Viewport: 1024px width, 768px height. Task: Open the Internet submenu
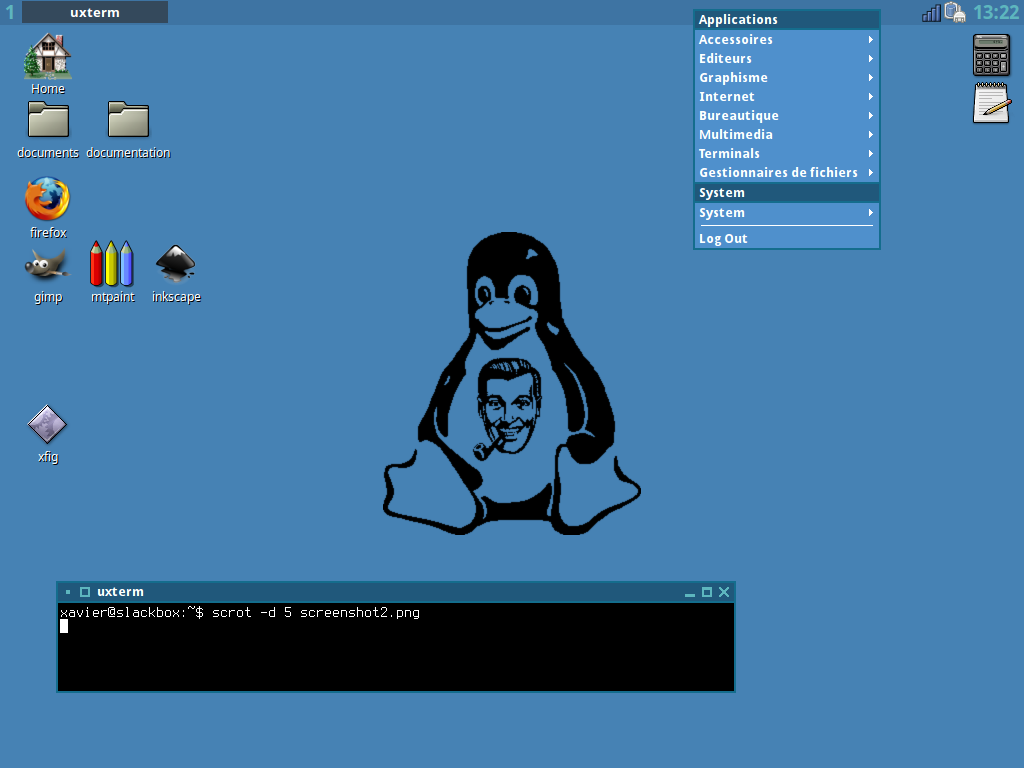[786, 97]
